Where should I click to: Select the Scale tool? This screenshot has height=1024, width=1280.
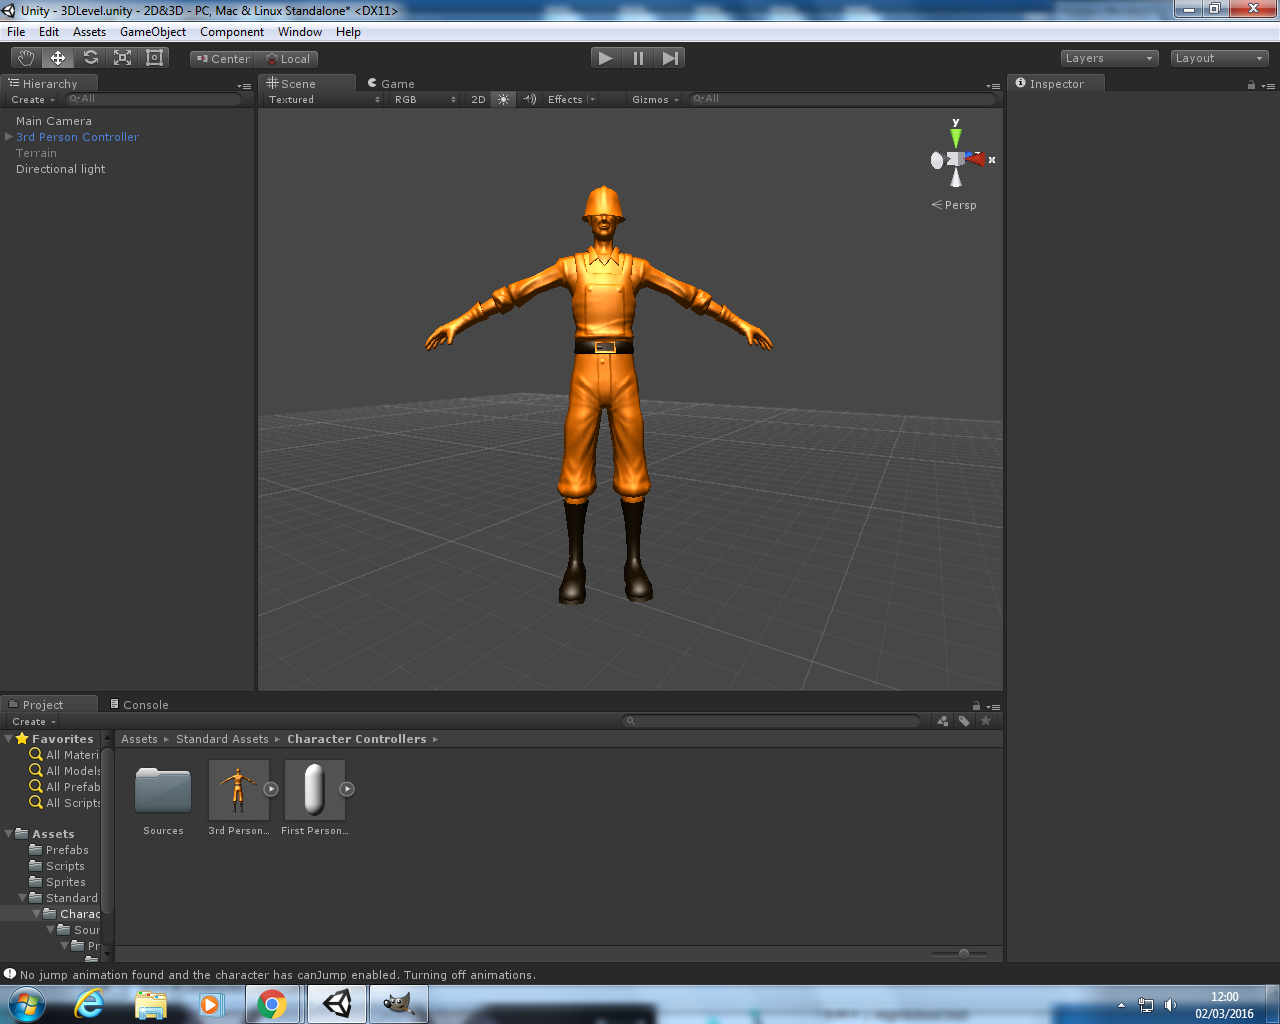coord(122,58)
